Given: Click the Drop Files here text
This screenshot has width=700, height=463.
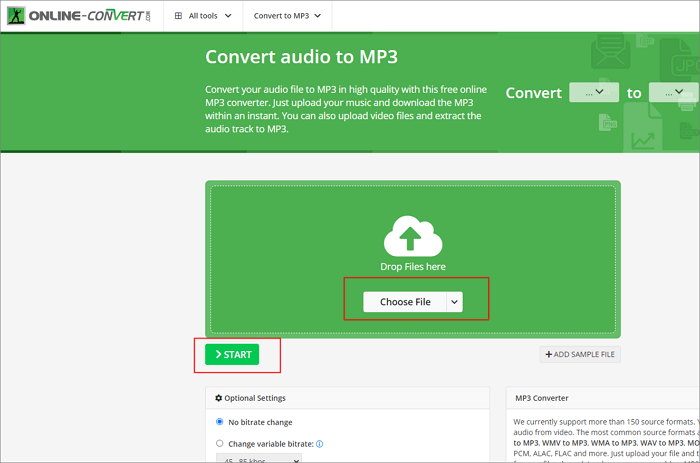Looking at the screenshot, I should [413, 267].
